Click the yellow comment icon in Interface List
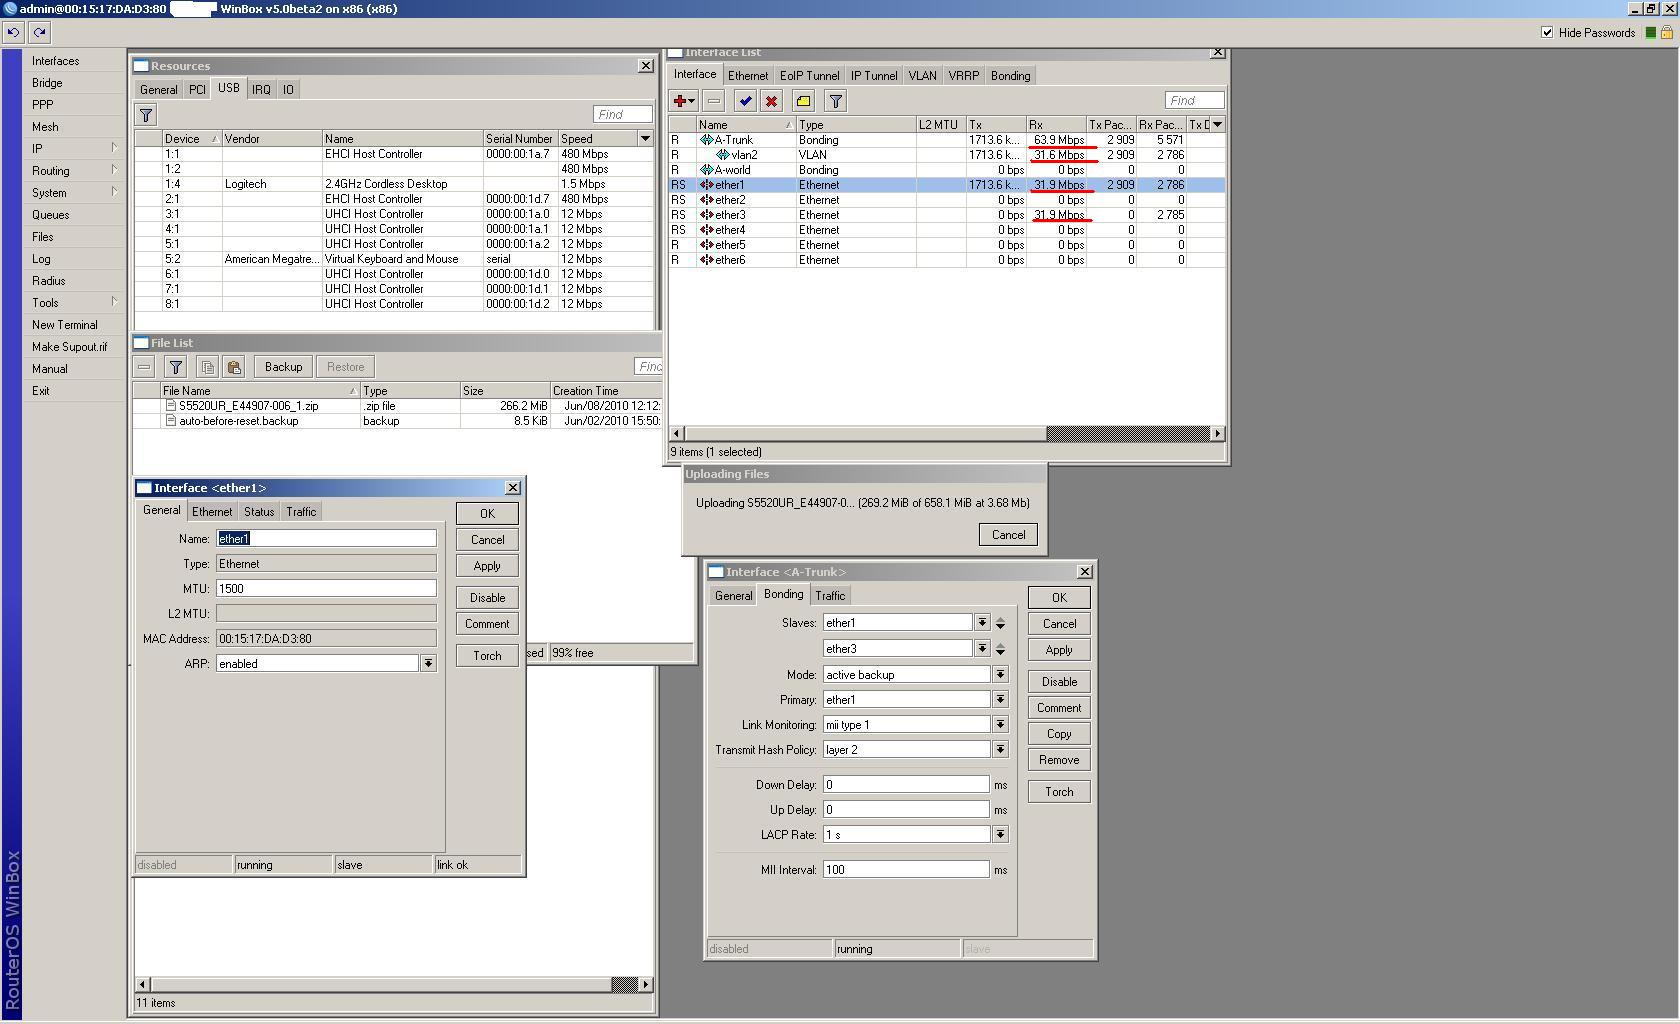Viewport: 1680px width, 1024px height. 803,101
